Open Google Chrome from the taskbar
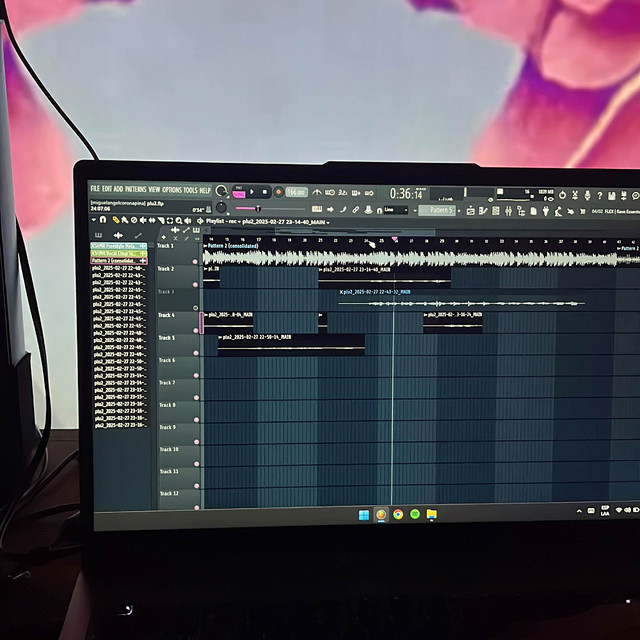This screenshot has height=640, width=640. pyautogui.click(x=398, y=514)
